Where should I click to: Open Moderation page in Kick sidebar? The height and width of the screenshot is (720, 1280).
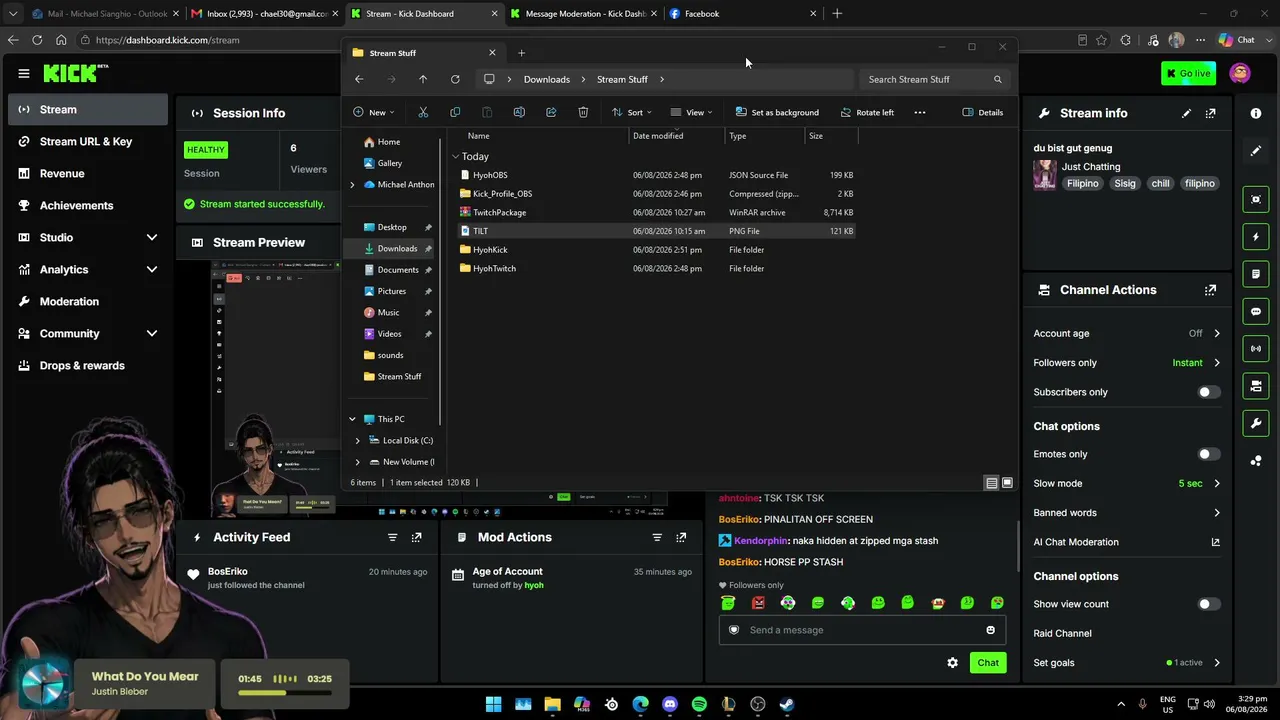(88, 301)
